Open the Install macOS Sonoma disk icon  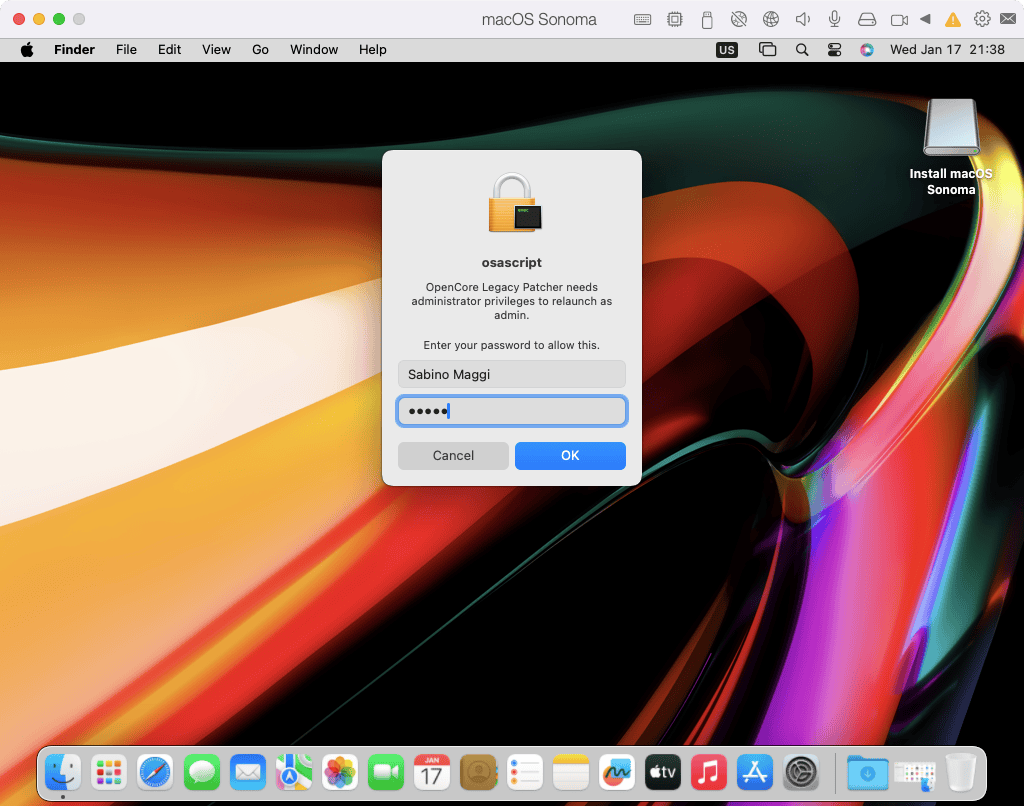(950, 128)
